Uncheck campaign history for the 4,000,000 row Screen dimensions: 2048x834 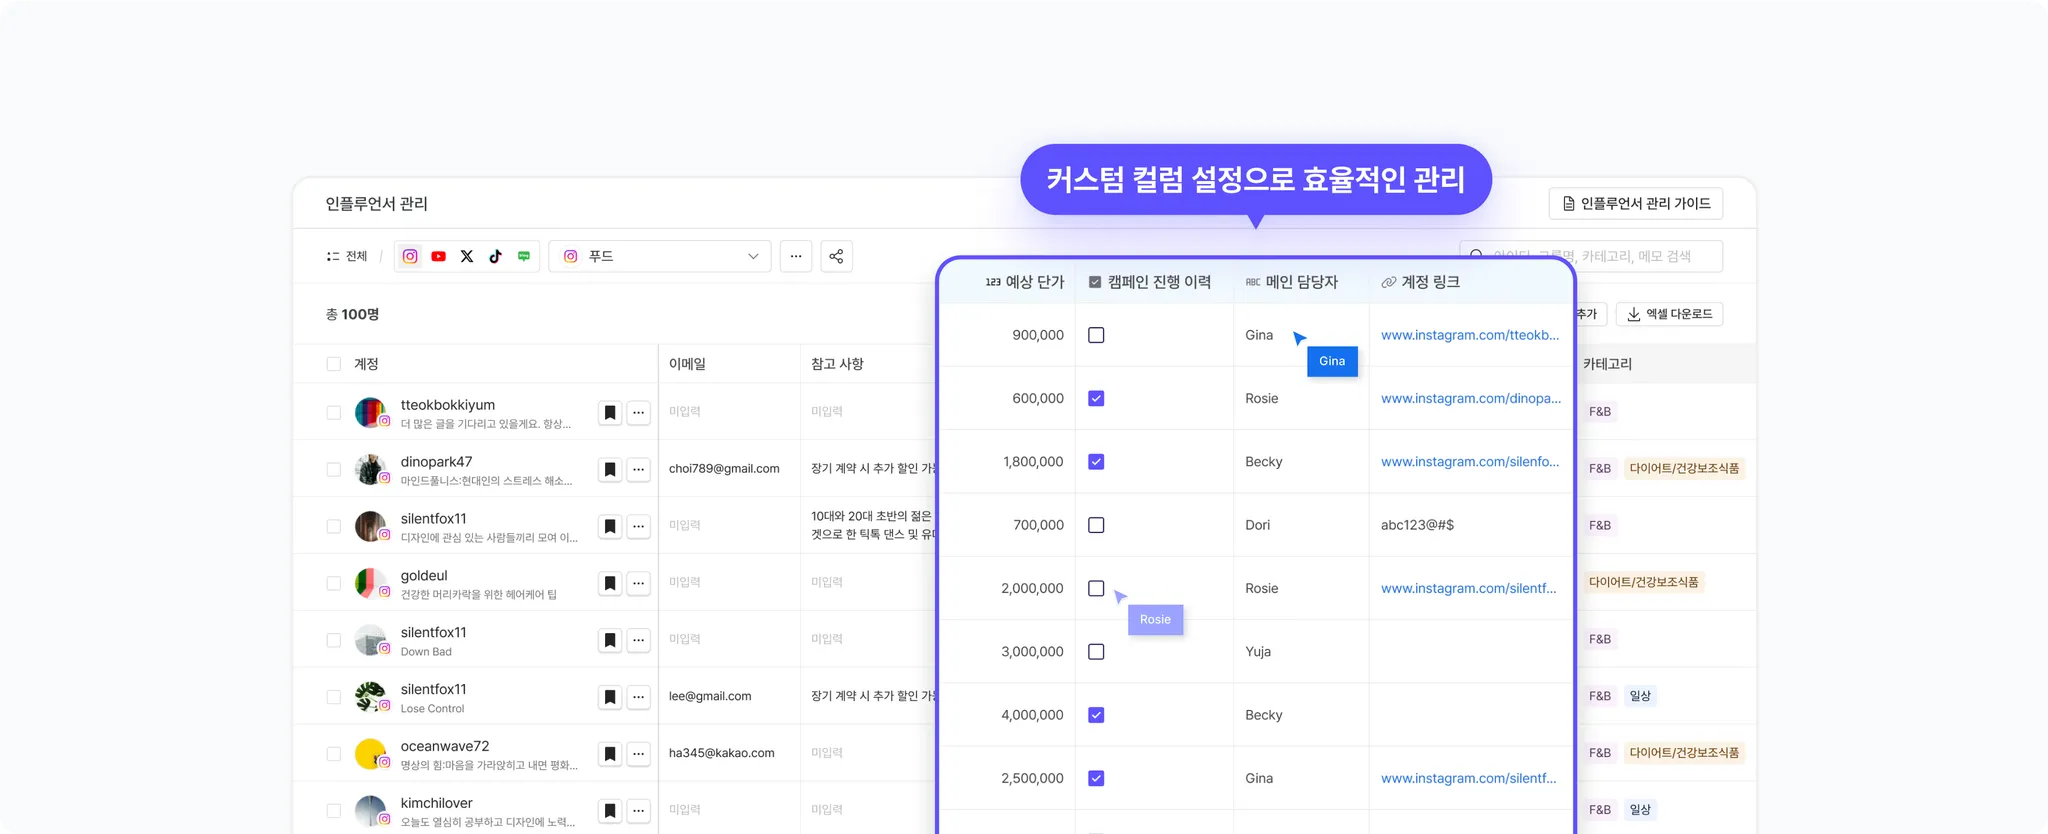(x=1096, y=715)
